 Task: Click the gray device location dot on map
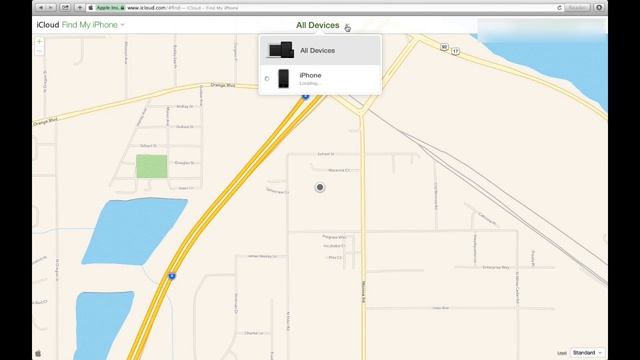[320, 187]
